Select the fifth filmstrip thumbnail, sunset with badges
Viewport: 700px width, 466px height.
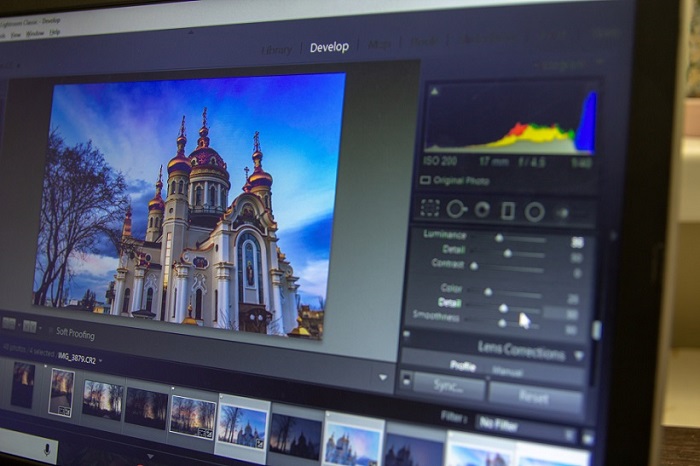tap(193, 417)
